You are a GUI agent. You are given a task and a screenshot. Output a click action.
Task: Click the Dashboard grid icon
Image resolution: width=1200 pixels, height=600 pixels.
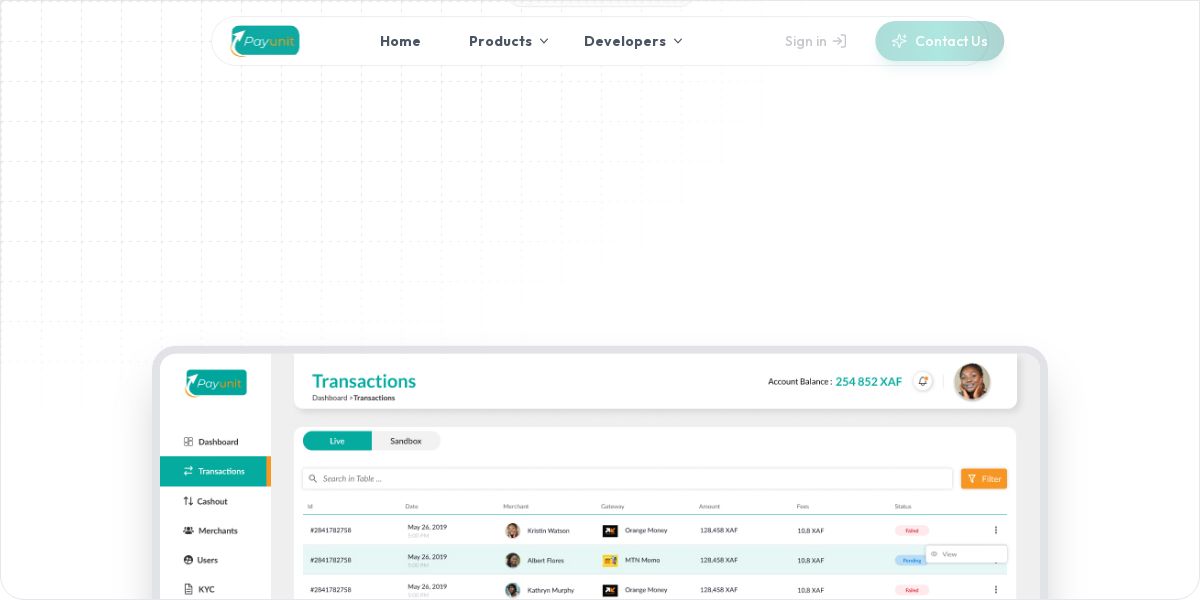point(188,441)
